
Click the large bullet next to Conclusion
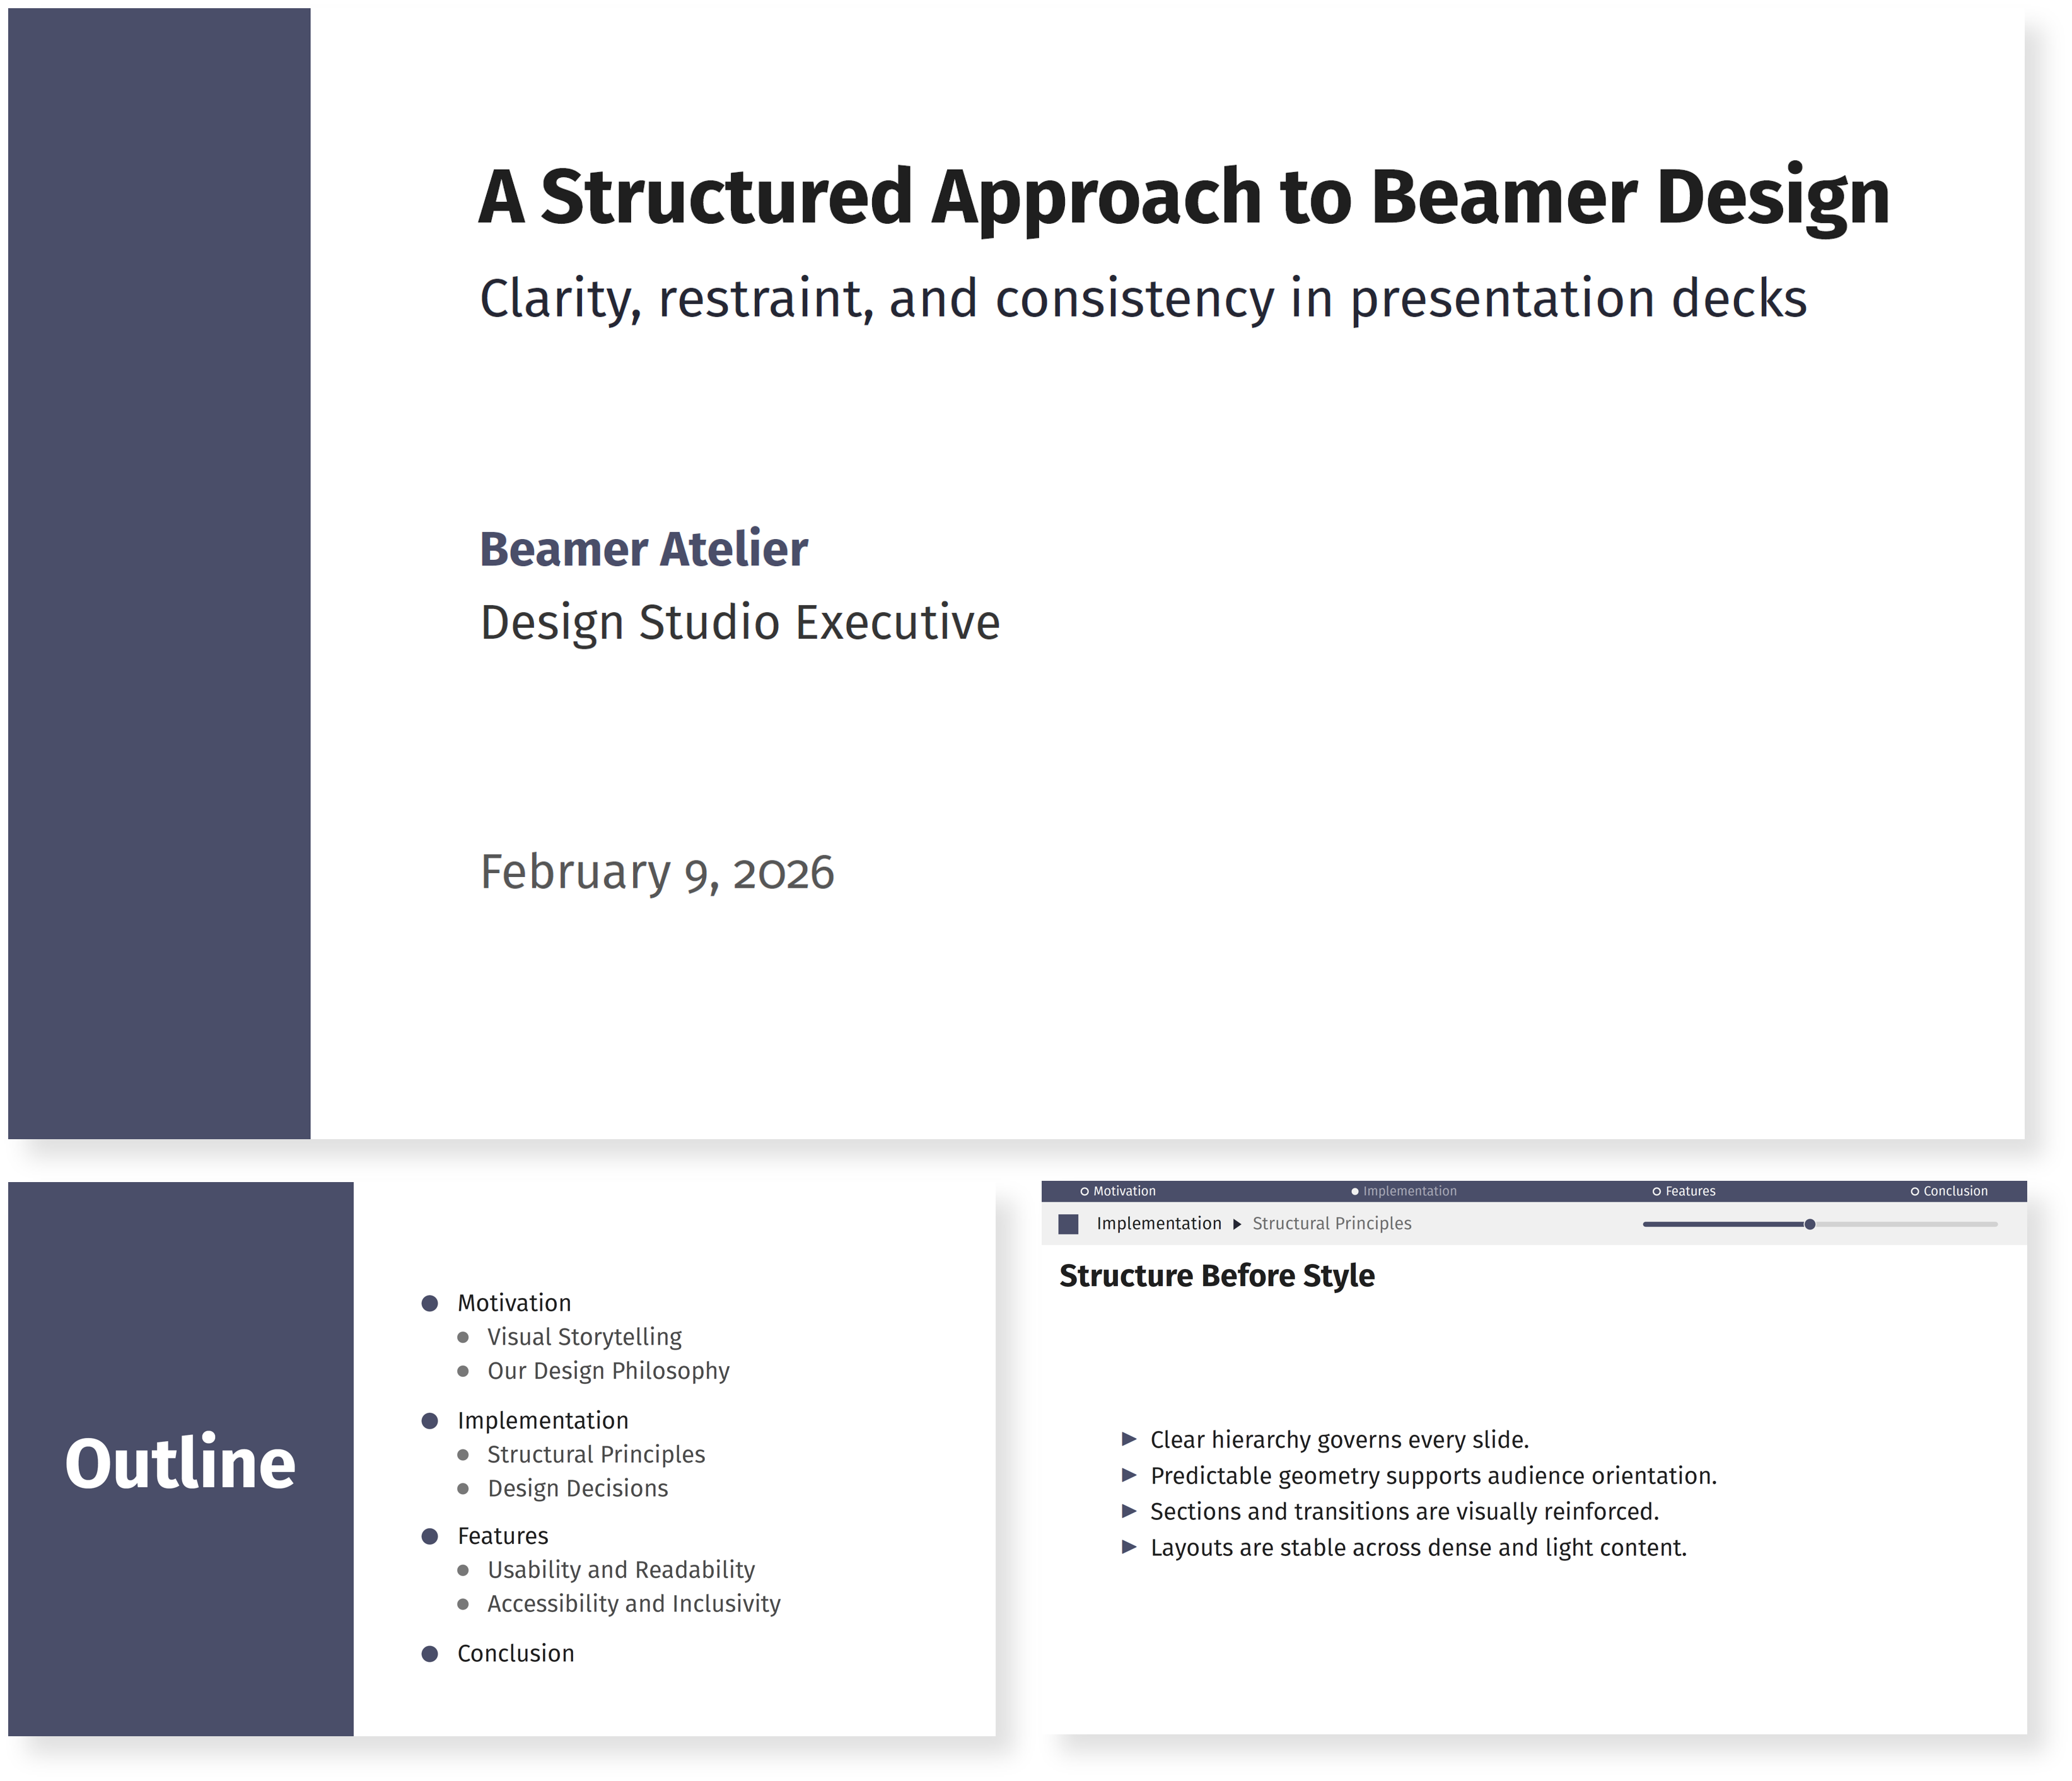430,1654
